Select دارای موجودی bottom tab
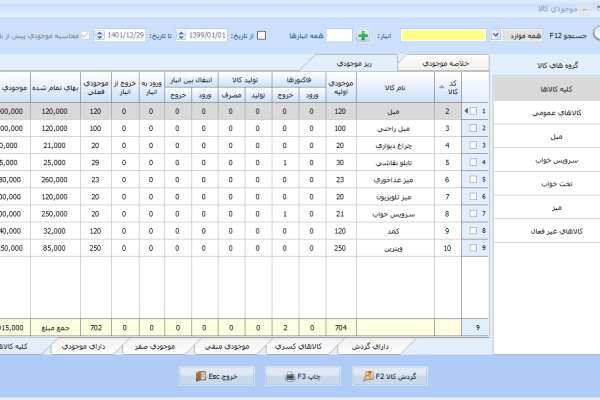 83,347
